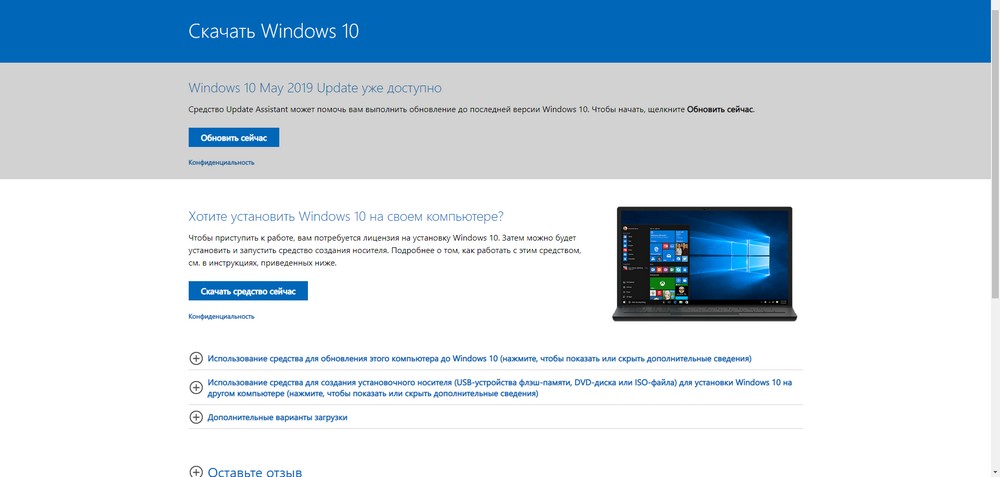Click the Windows 10 laptop image
The height and width of the screenshot is (477, 1000).
pos(704,263)
